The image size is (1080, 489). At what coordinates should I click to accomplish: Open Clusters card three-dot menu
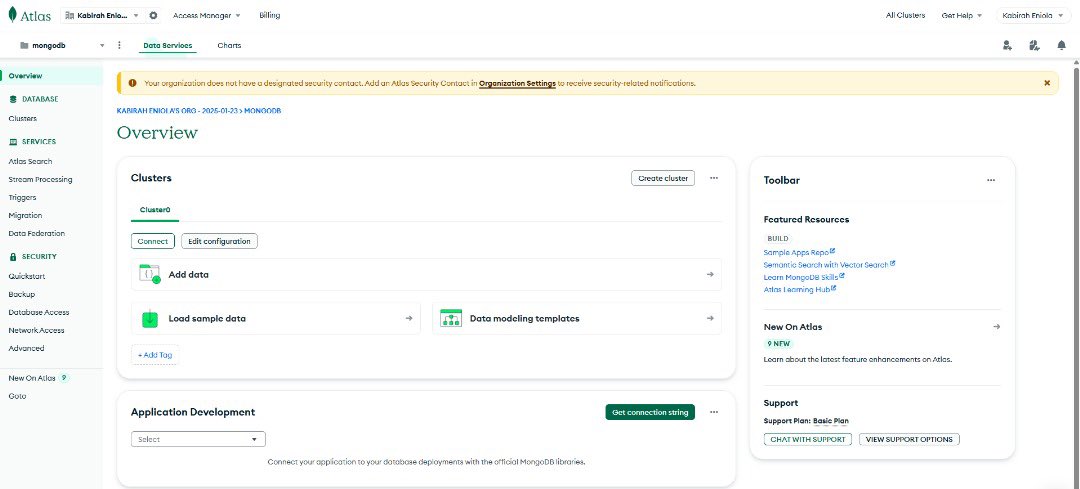(x=714, y=178)
